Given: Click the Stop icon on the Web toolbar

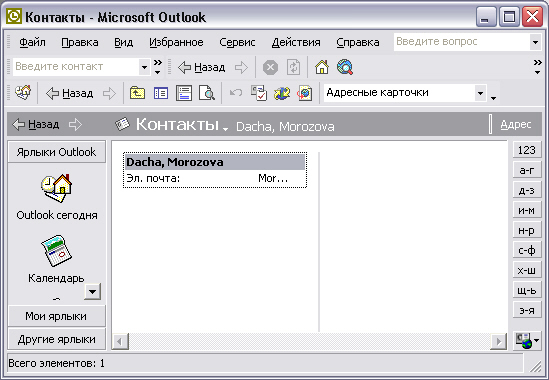Looking at the screenshot, I should click(270, 67).
